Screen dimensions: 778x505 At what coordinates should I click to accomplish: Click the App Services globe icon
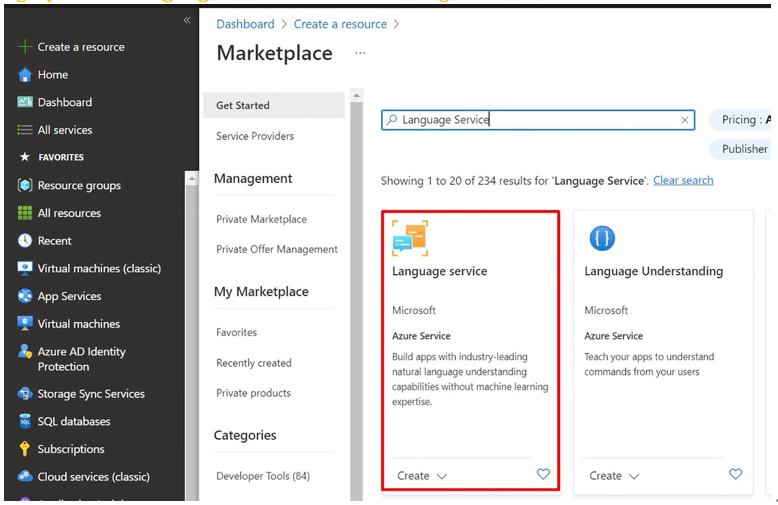pyautogui.click(x=24, y=296)
